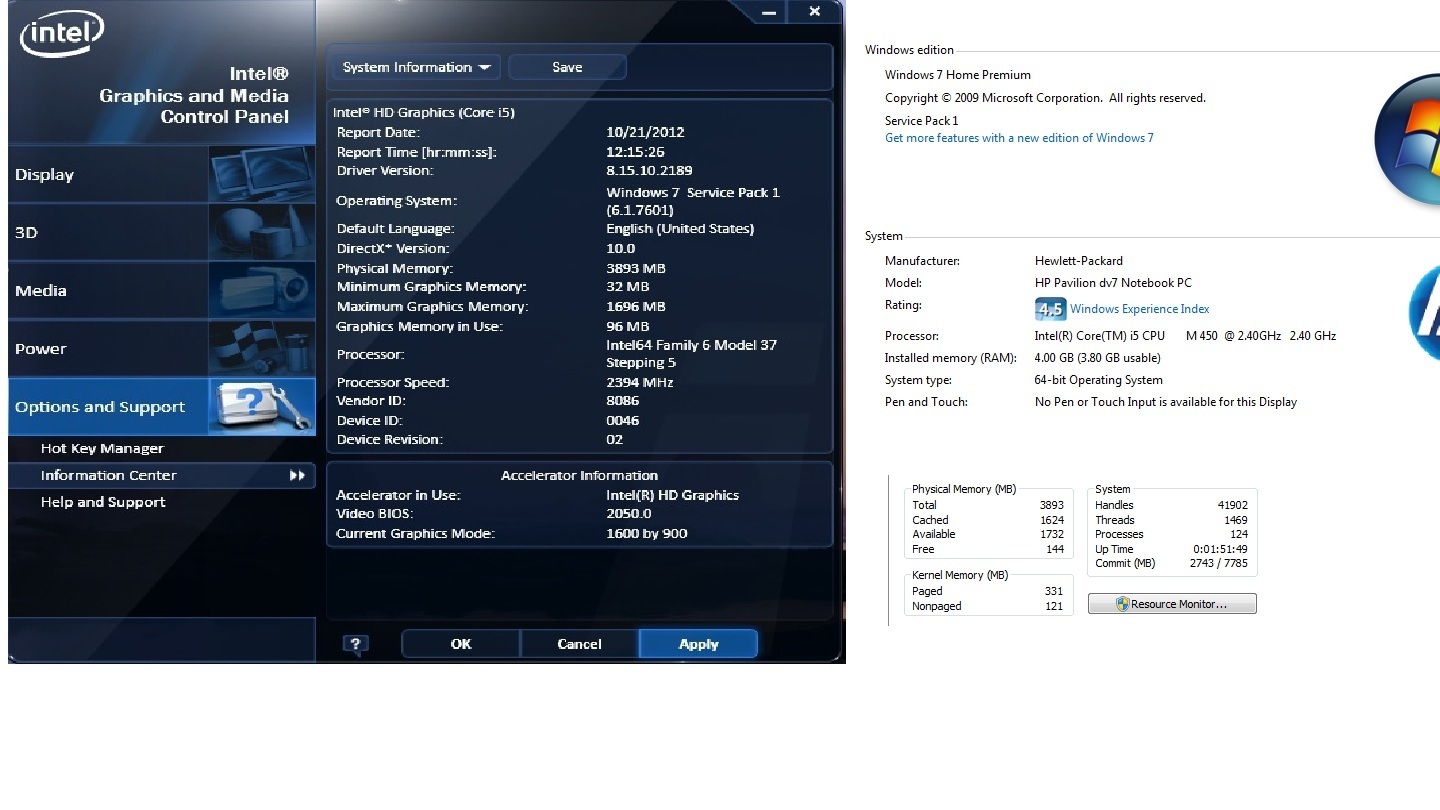
Task: Click the Up Time value 0:01:51:49
Action: pos(1220,549)
